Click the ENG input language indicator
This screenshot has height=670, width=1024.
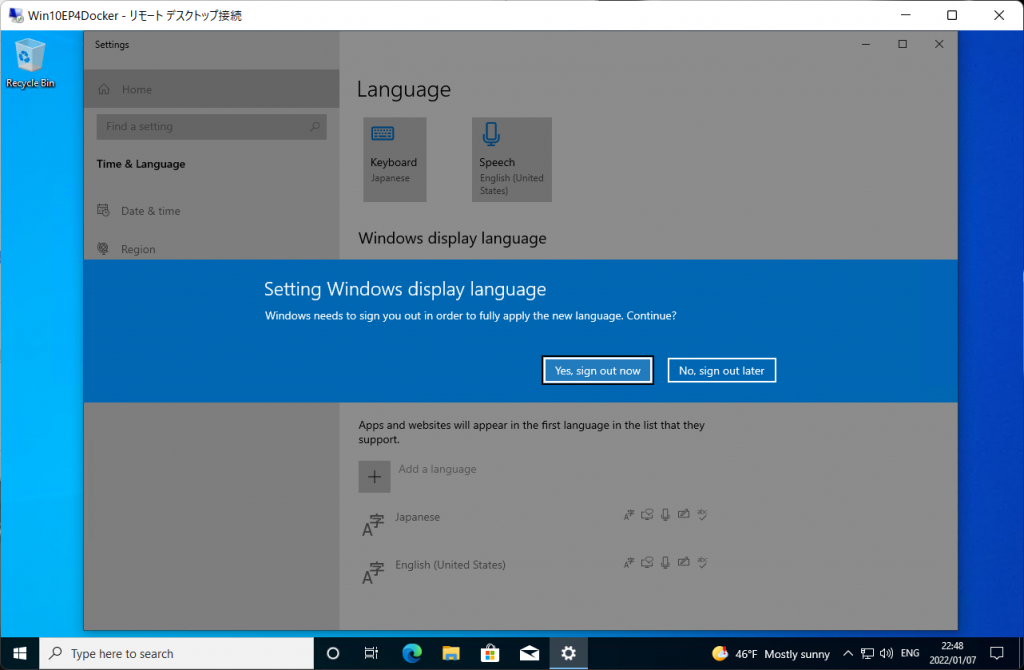tap(910, 653)
